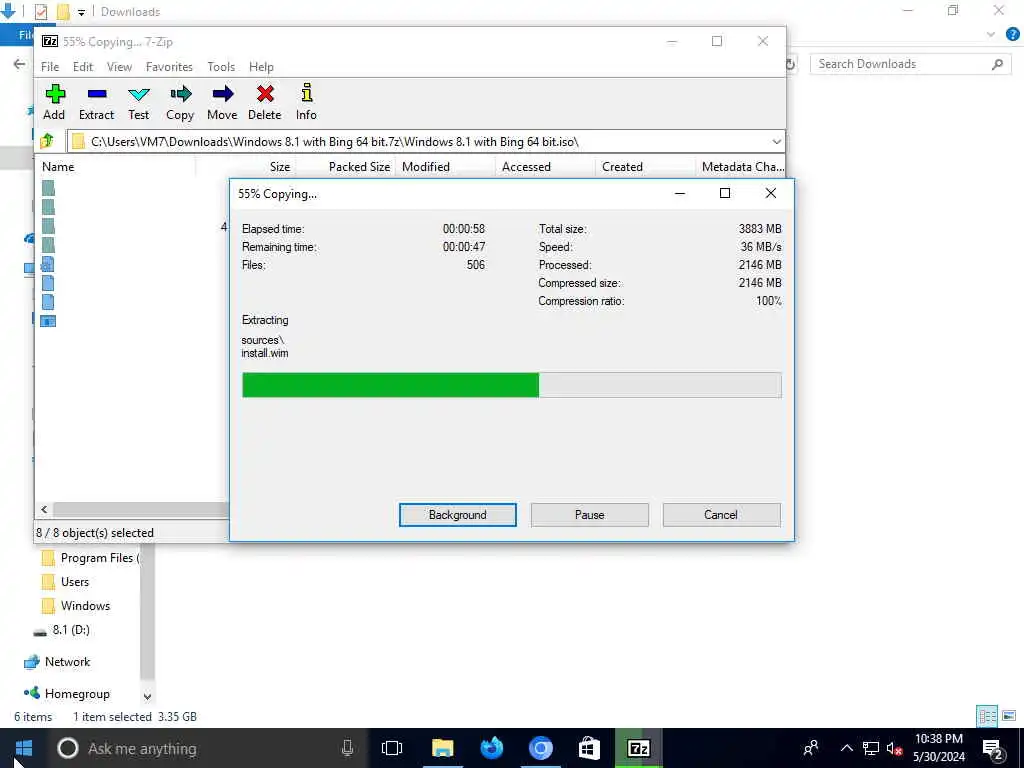The height and width of the screenshot is (768, 1024).
Task: Expand the 7-Zip address path dropdown
Action: coord(776,142)
